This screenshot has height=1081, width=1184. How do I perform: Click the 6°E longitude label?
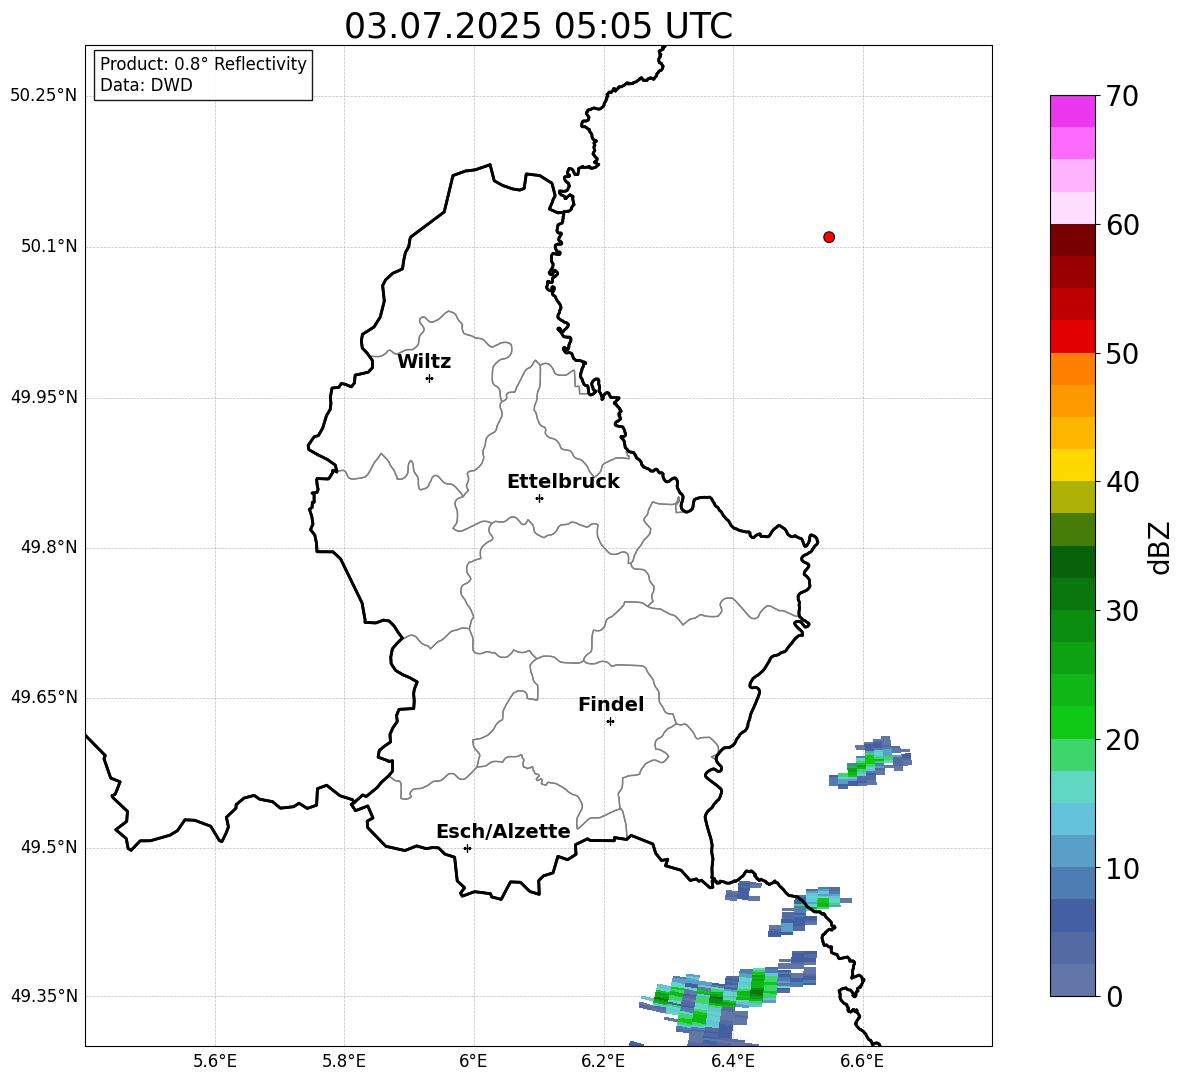click(x=473, y=1061)
